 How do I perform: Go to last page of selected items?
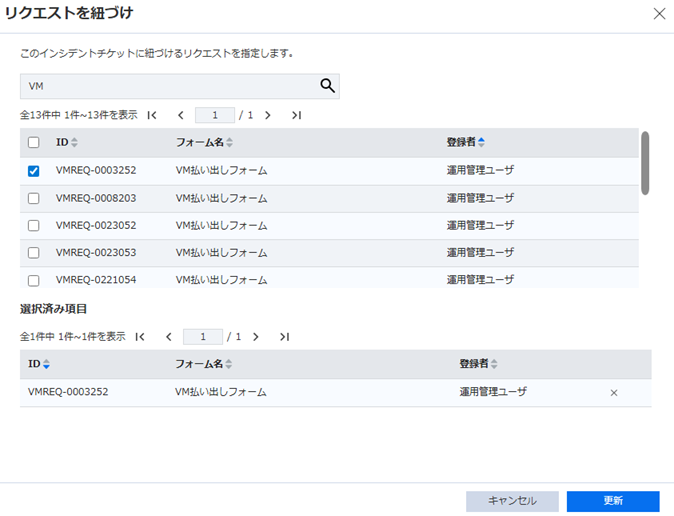click(x=284, y=337)
